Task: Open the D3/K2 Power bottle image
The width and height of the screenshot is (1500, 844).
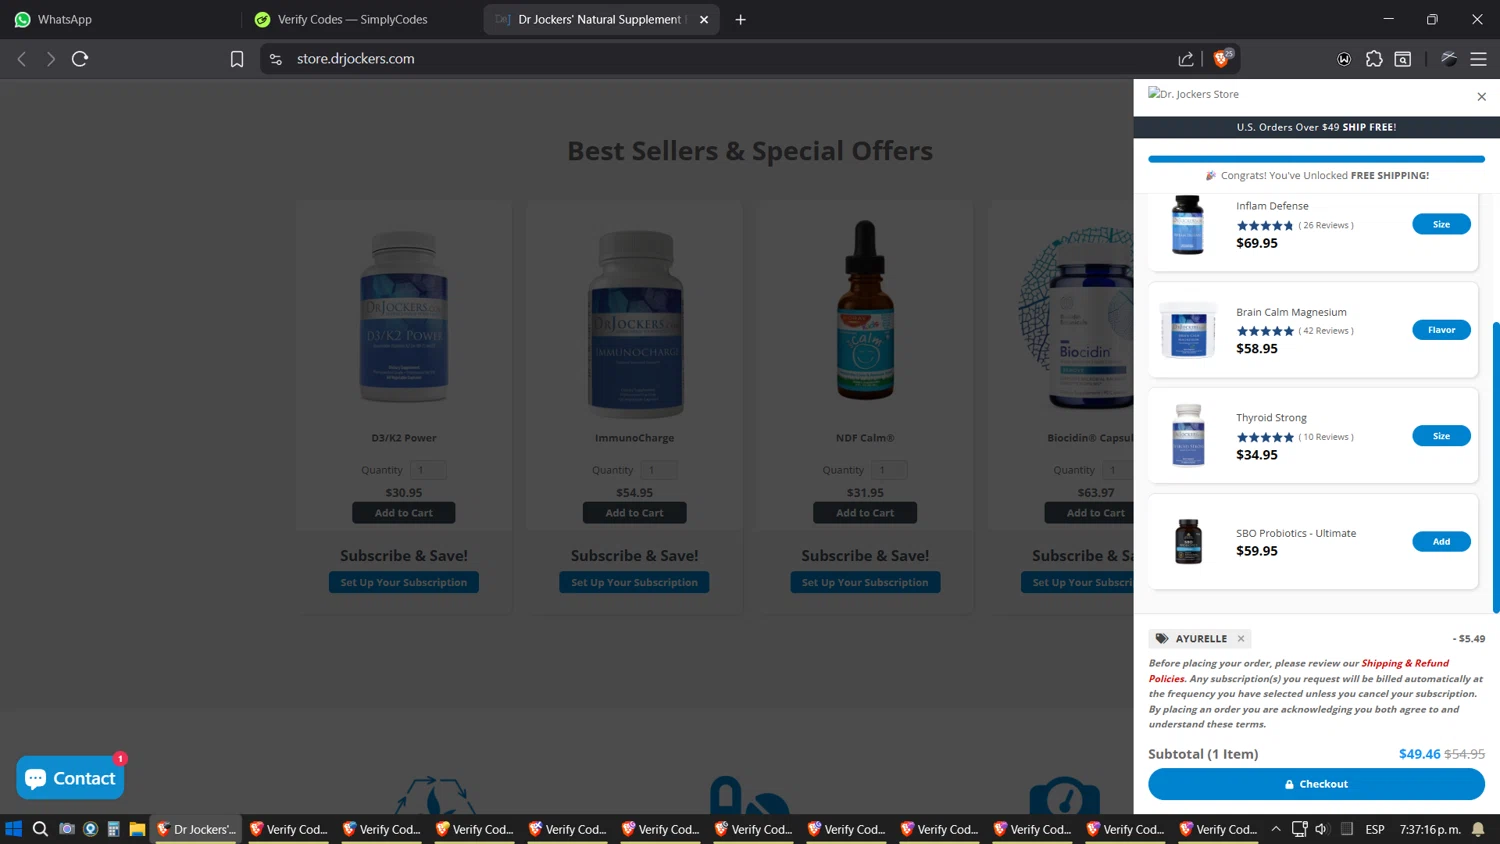Action: click(404, 317)
